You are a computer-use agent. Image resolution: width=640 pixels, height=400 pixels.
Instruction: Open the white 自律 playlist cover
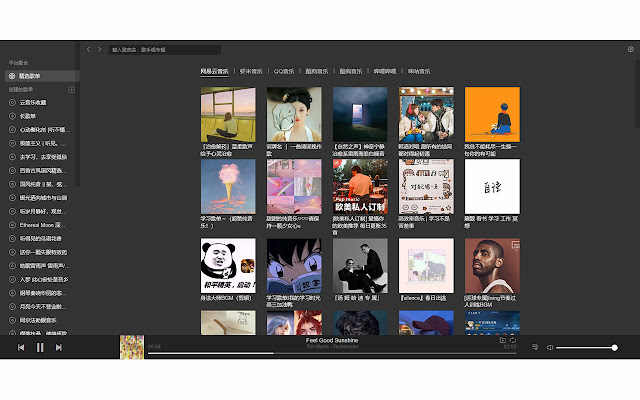click(x=492, y=187)
